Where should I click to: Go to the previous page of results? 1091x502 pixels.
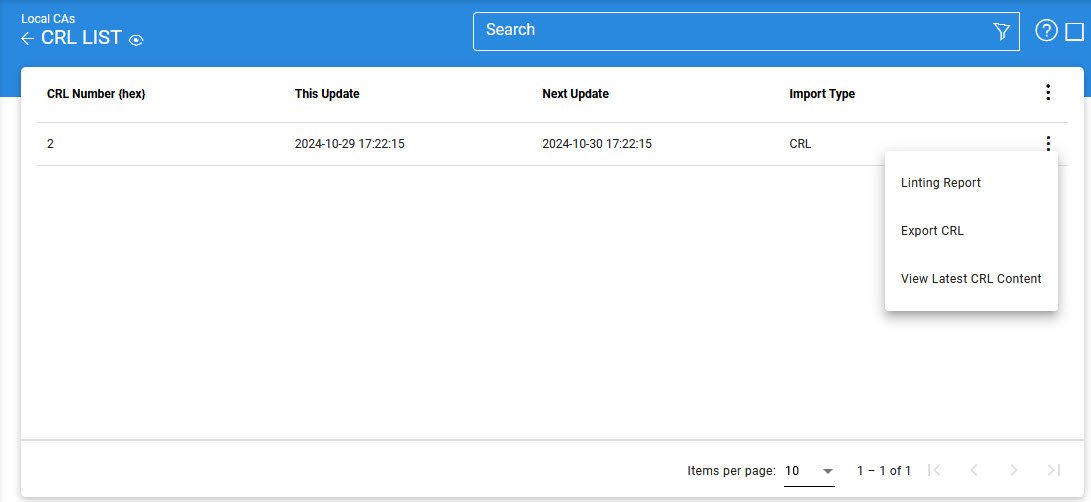[974, 470]
